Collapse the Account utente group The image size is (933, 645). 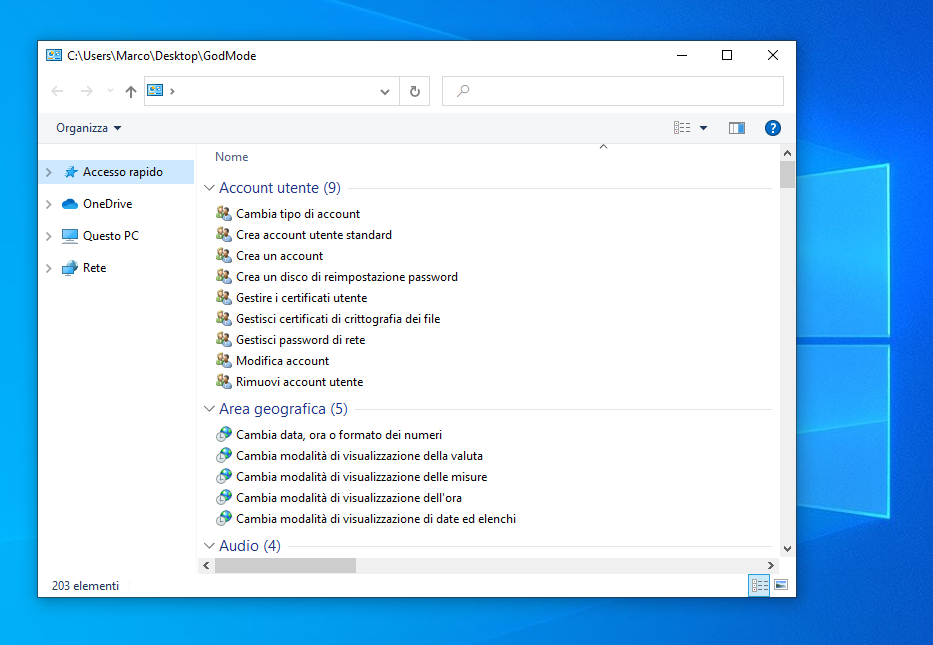[x=209, y=188]
